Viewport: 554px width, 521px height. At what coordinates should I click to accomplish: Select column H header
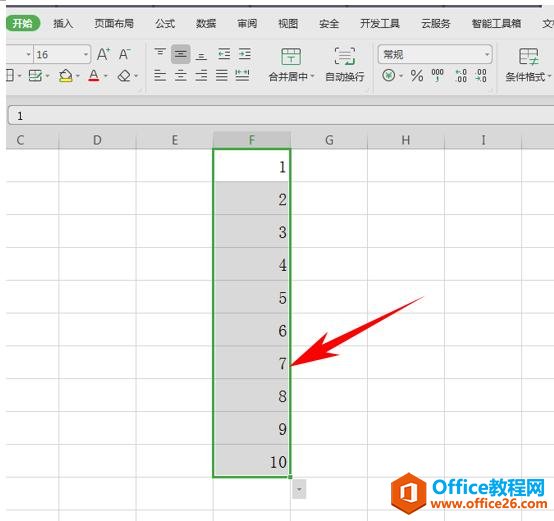click(x=406, y=140)
